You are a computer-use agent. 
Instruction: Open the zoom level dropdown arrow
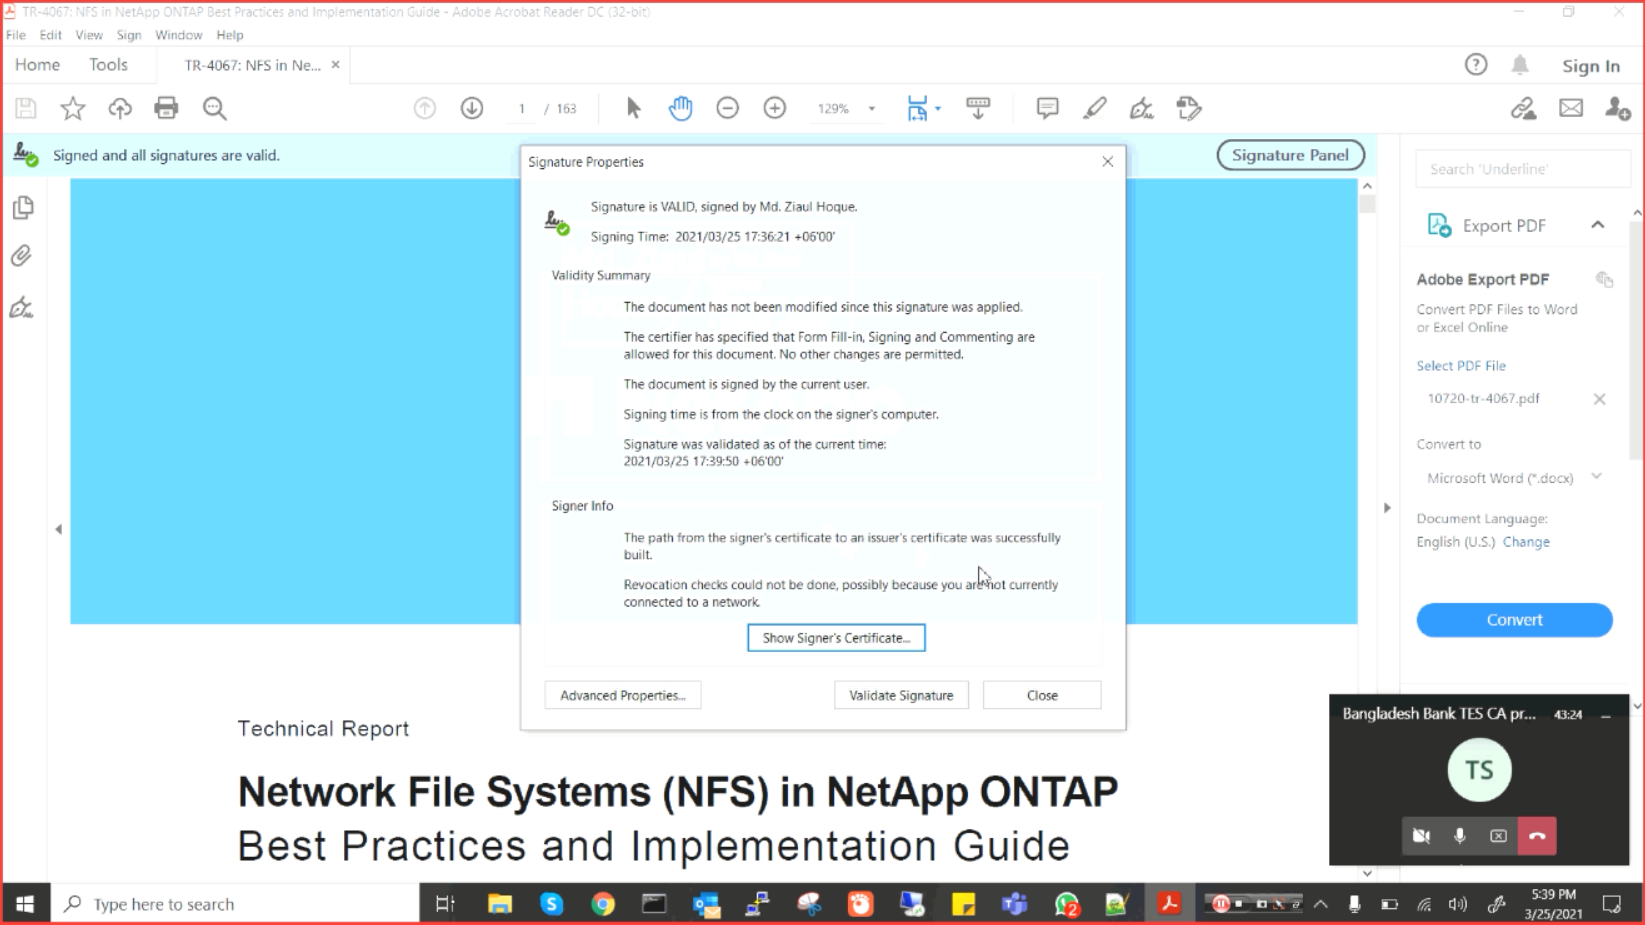pyautogui.click(x=872, y=108)
